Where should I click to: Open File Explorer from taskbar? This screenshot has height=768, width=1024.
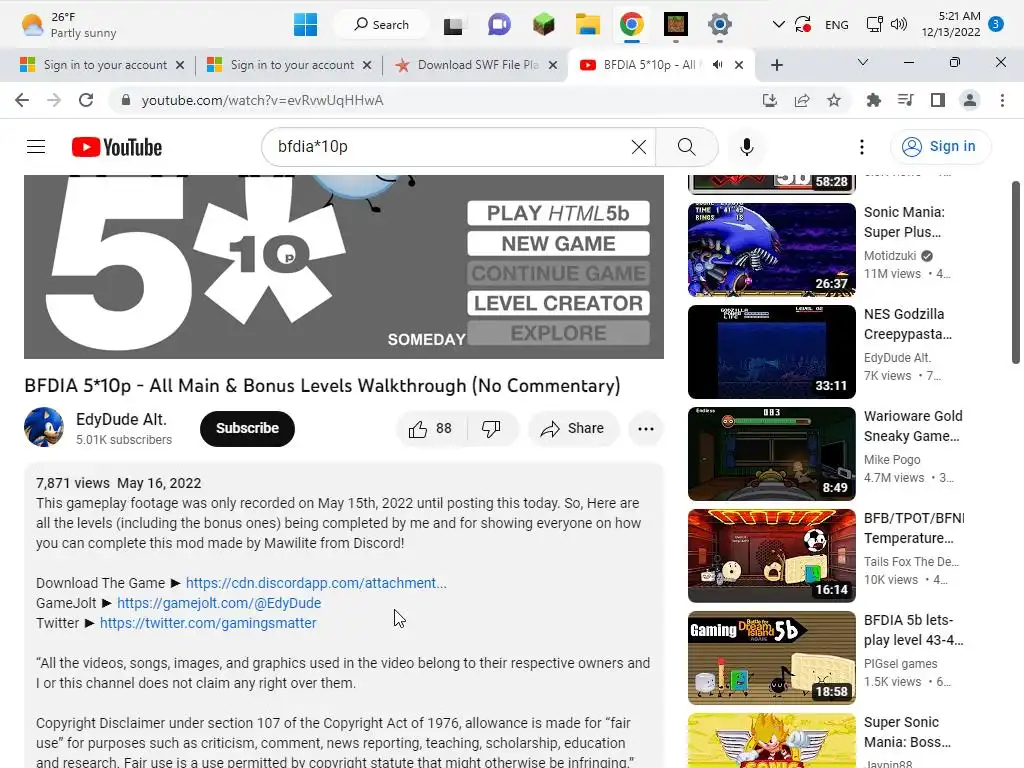coord(587,25)
